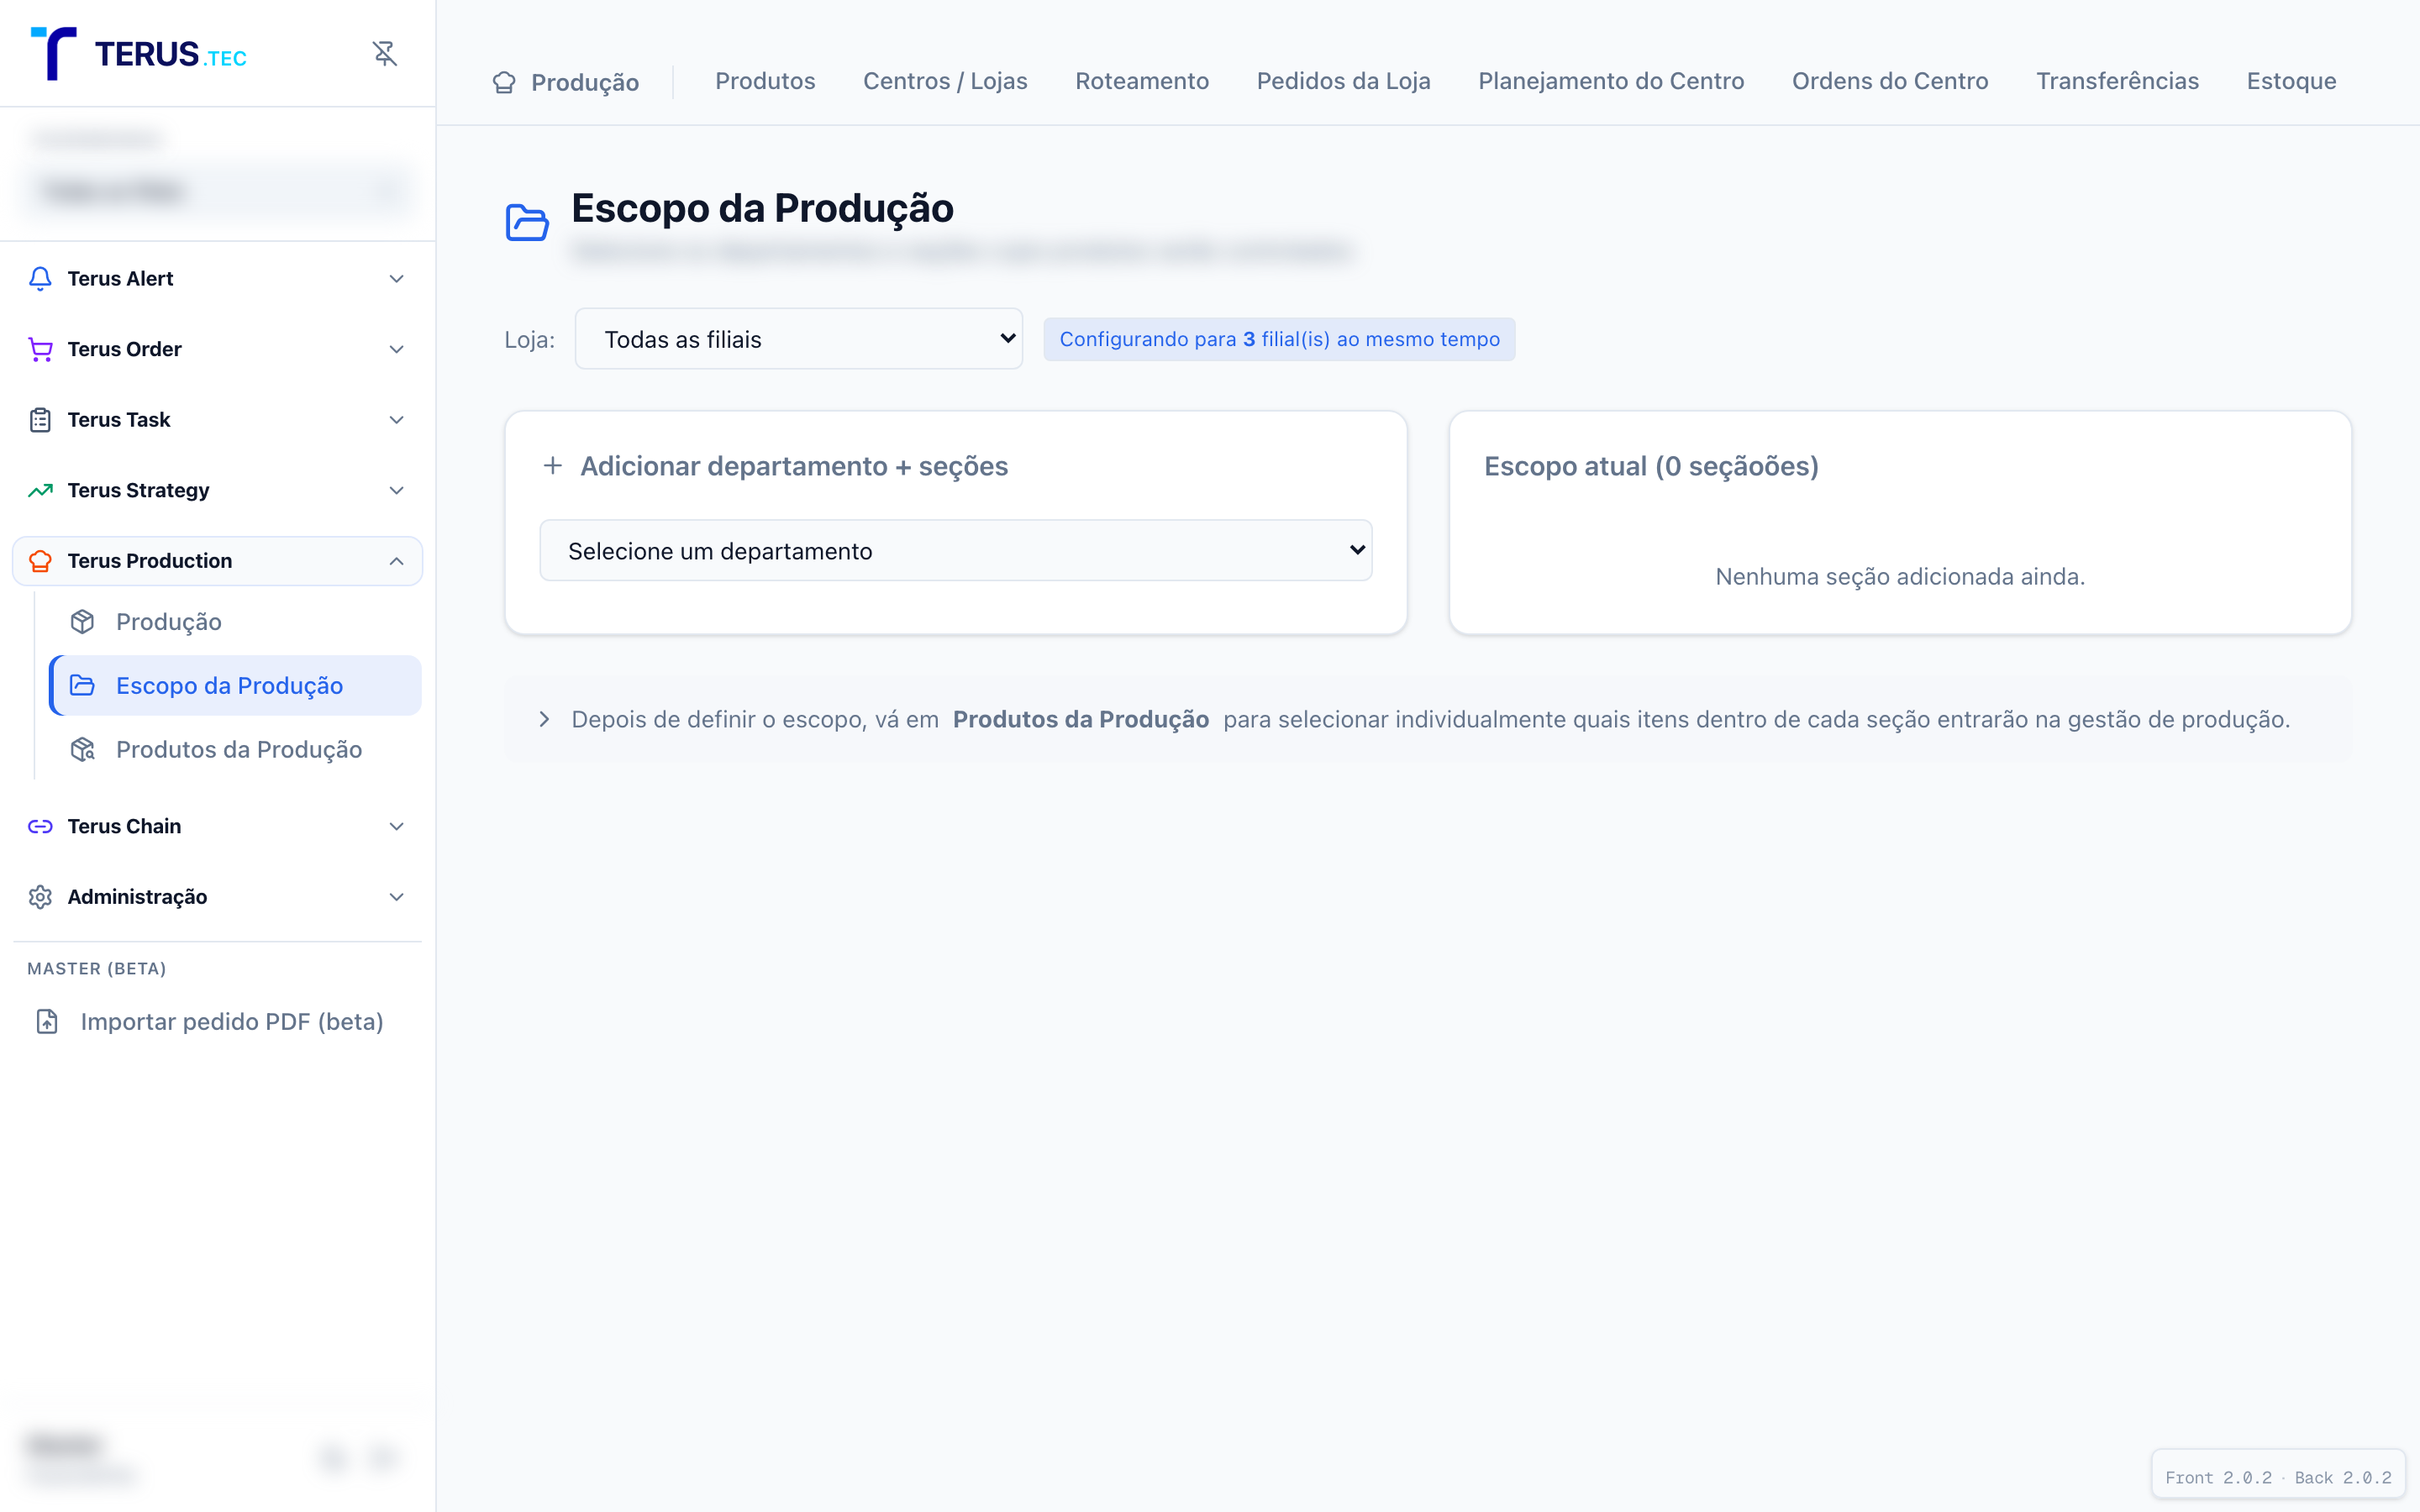
Task: Click the plus icon beside Adicionar departamento
Action: (x=552, y=465)
